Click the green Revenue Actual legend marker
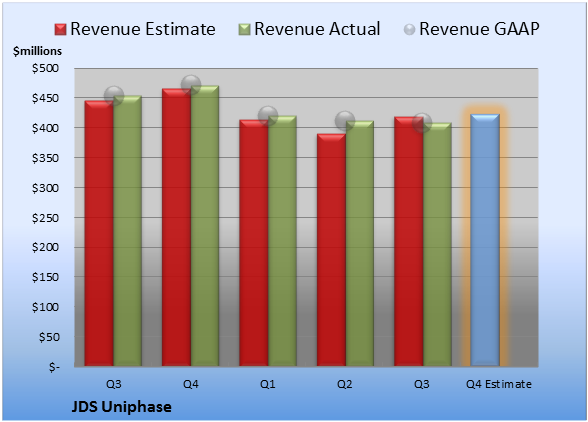The height and width of the screenshot is (422, 588). [244, 30]
